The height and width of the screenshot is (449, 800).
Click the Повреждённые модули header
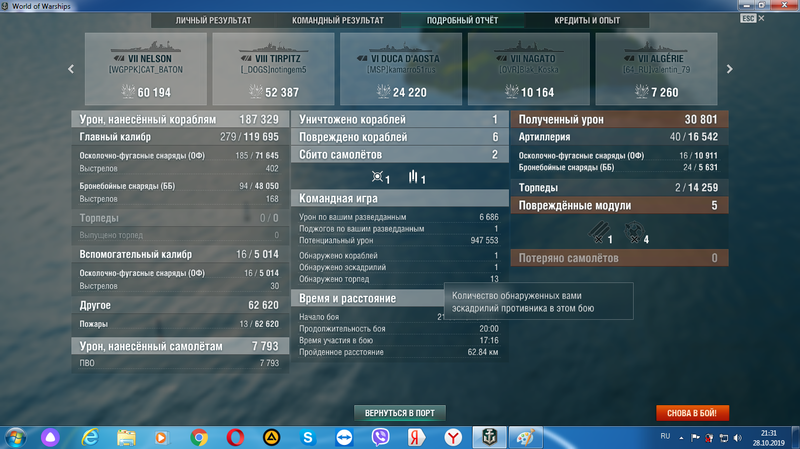619,205
